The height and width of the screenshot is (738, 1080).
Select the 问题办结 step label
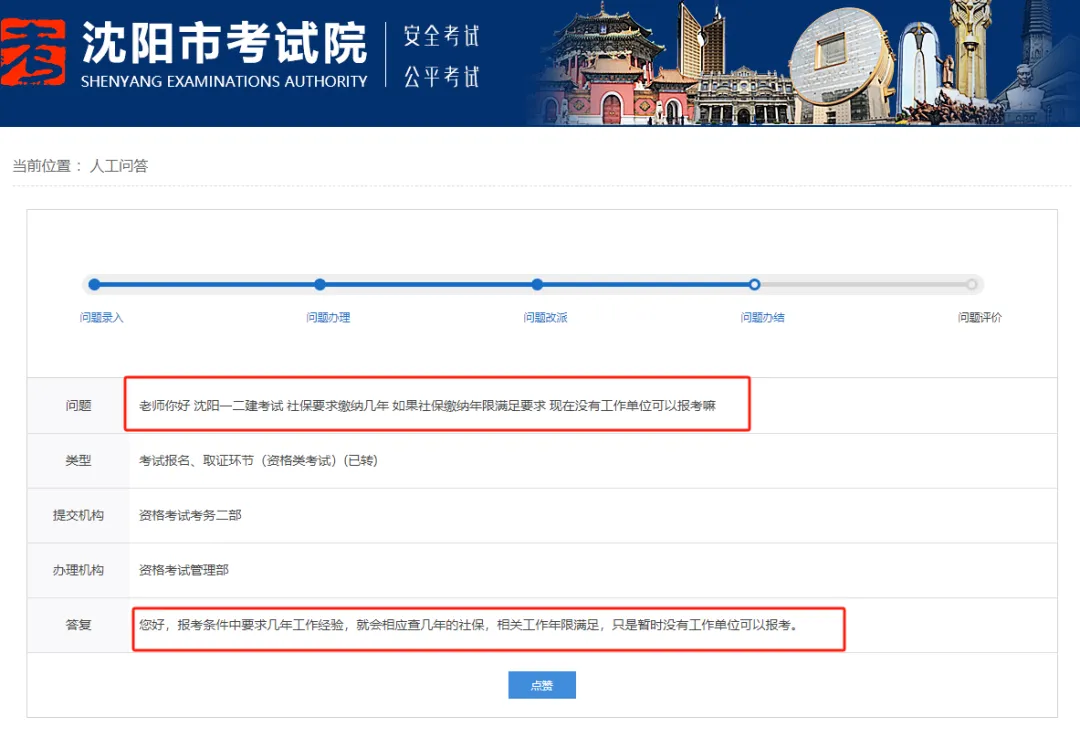click(762, 318)
